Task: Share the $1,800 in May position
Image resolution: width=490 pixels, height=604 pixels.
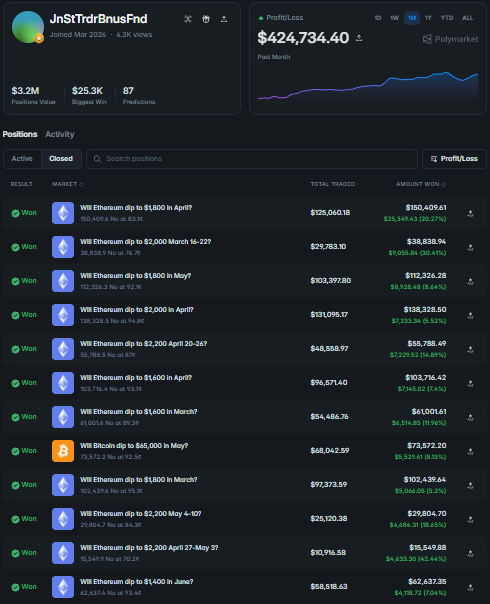Action: tap(470, 281)
